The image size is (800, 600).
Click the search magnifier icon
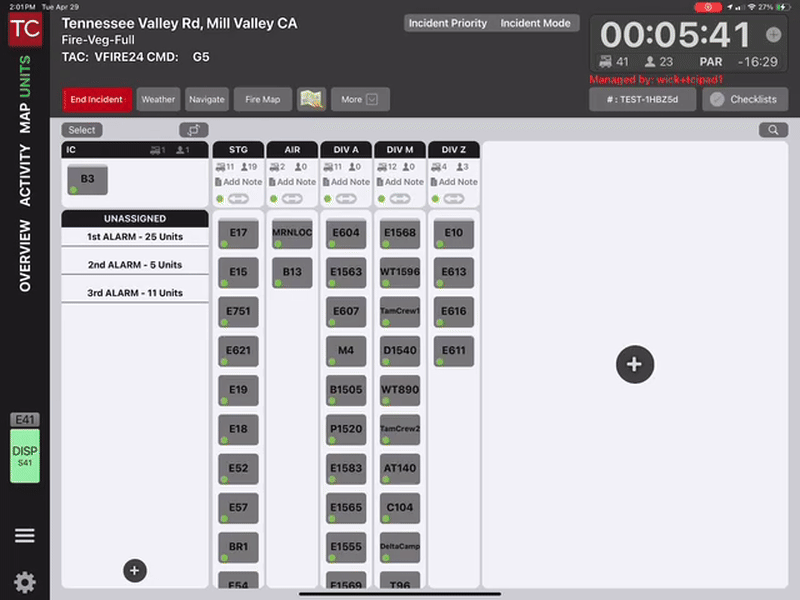click(773, 130)
